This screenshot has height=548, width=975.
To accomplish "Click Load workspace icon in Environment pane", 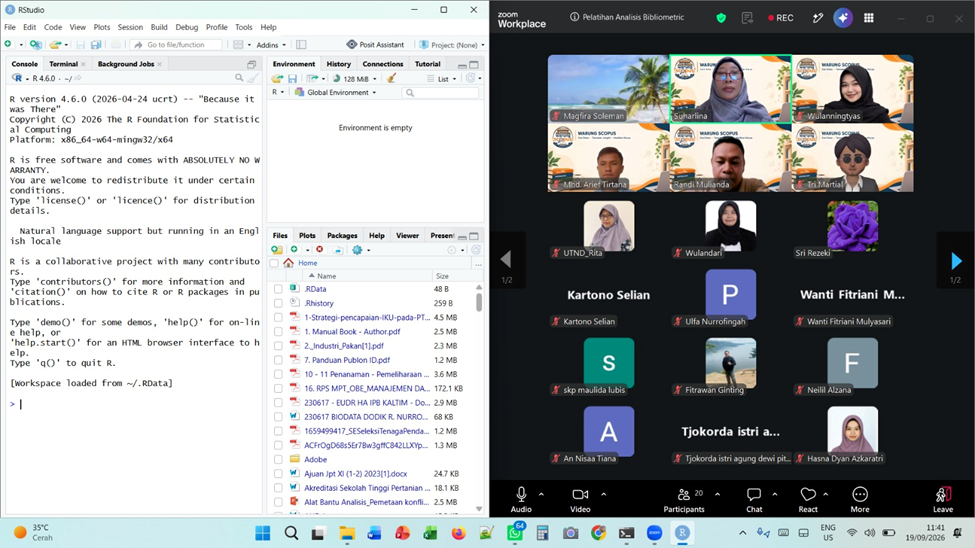I will coord(277,79).
